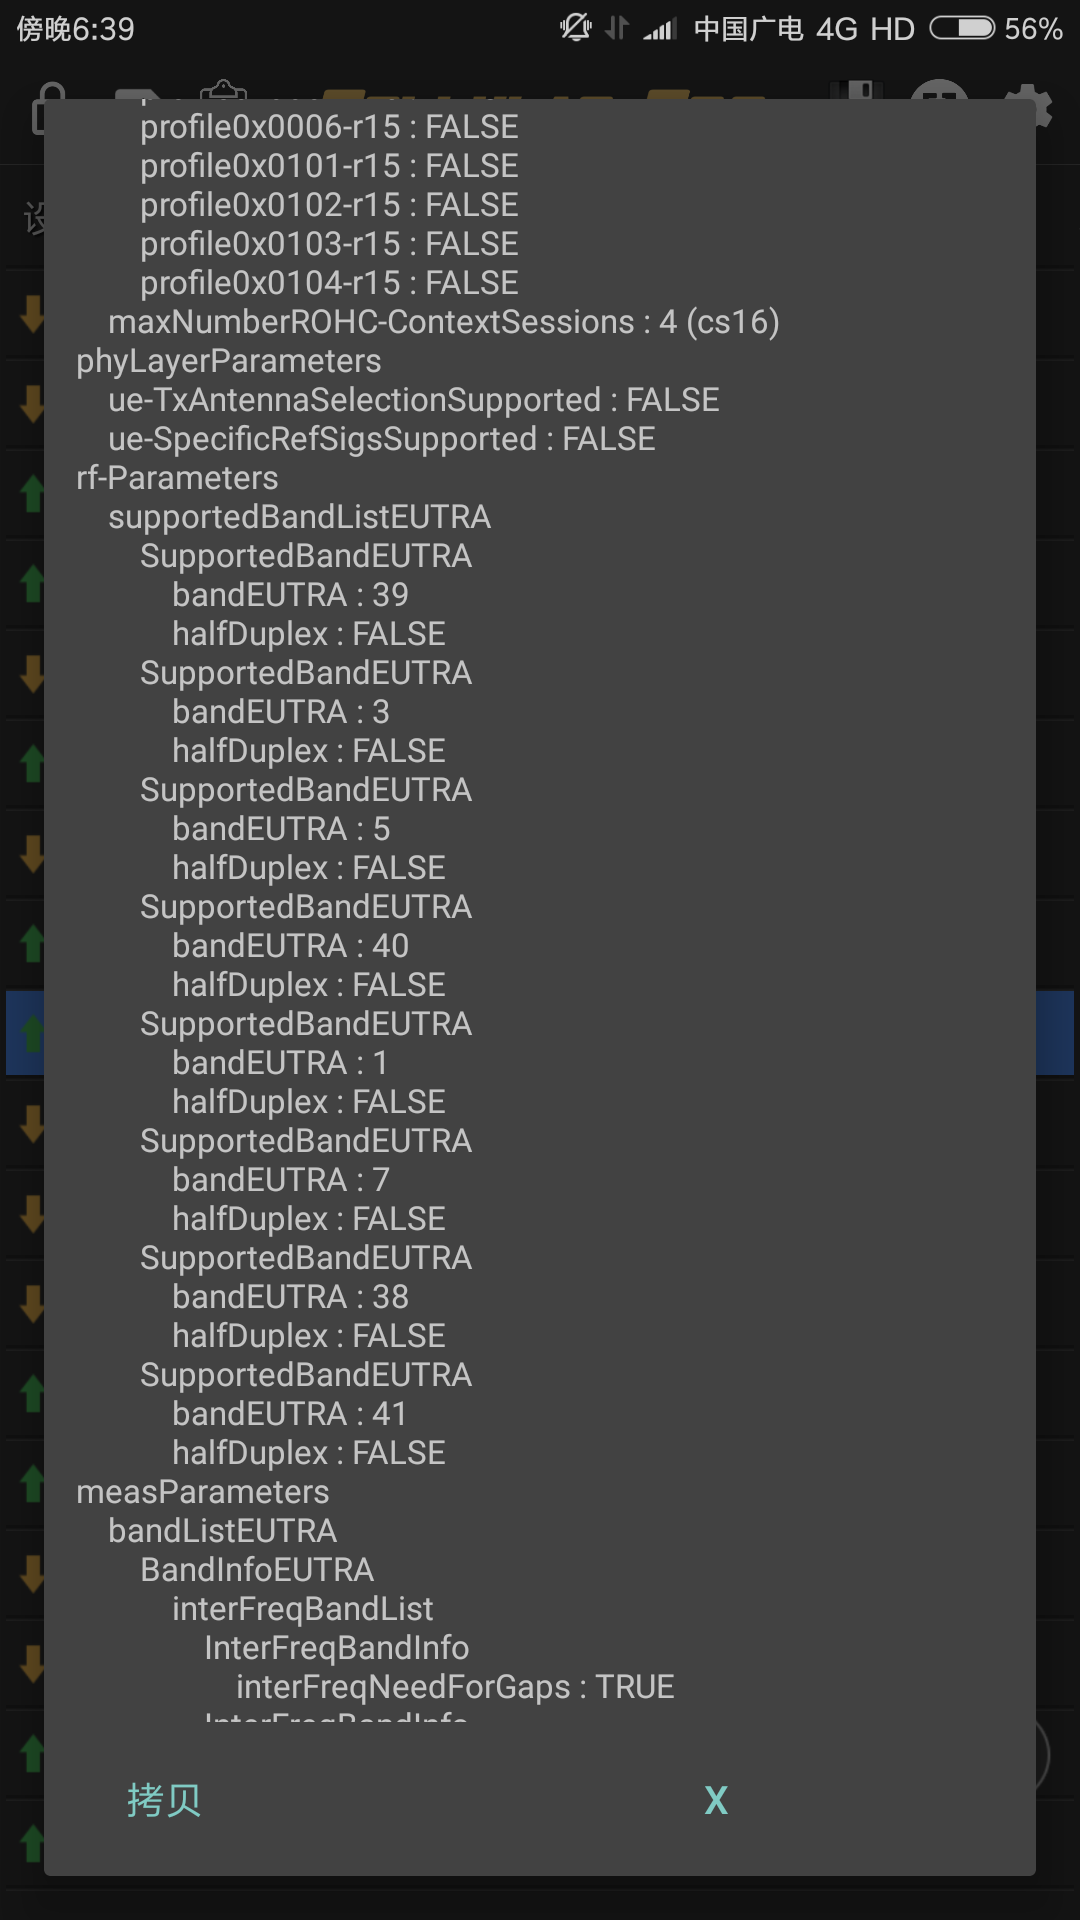The image size is (1080, 1920).
Task: Select the supportedBandListEUTRA node
Action: click(x=299, y=517)
